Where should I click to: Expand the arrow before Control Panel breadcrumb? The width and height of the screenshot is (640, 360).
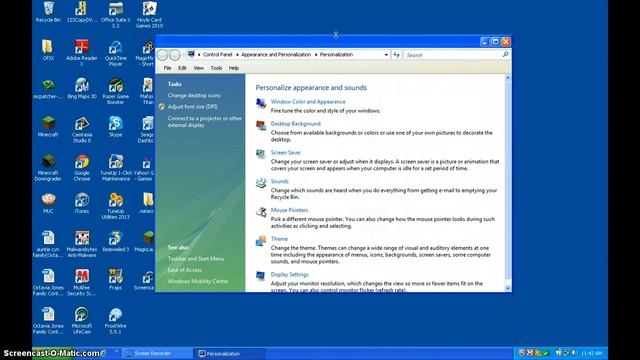[x=199, y=54]
